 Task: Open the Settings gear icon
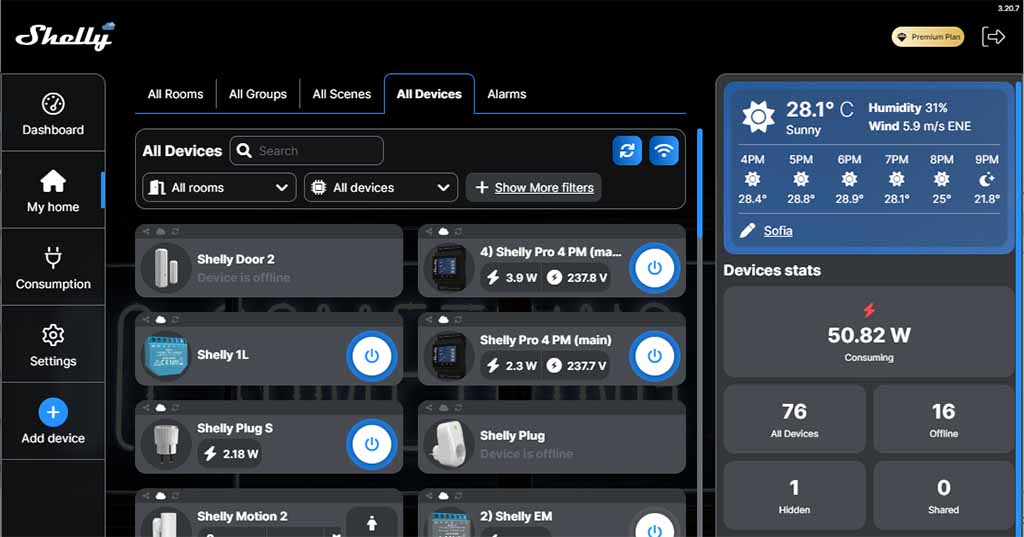tap(53, 335)
